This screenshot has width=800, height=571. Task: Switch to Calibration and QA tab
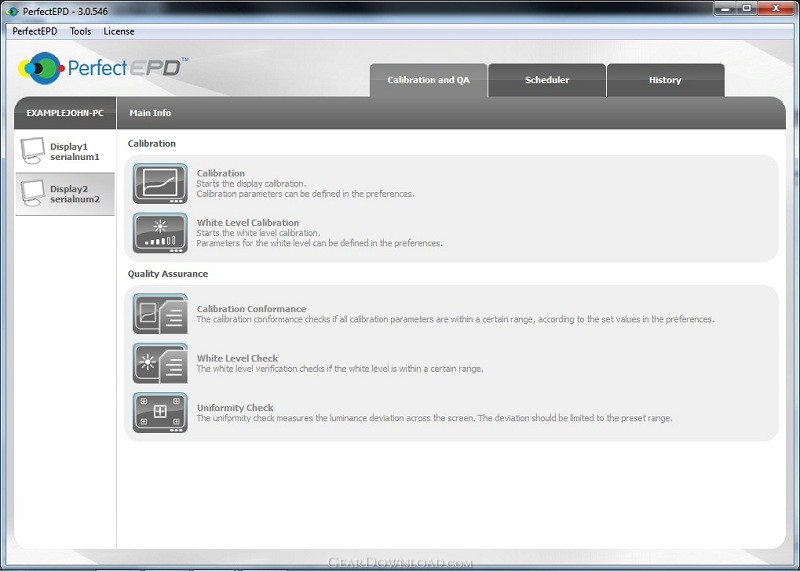[x=429, y=80]
